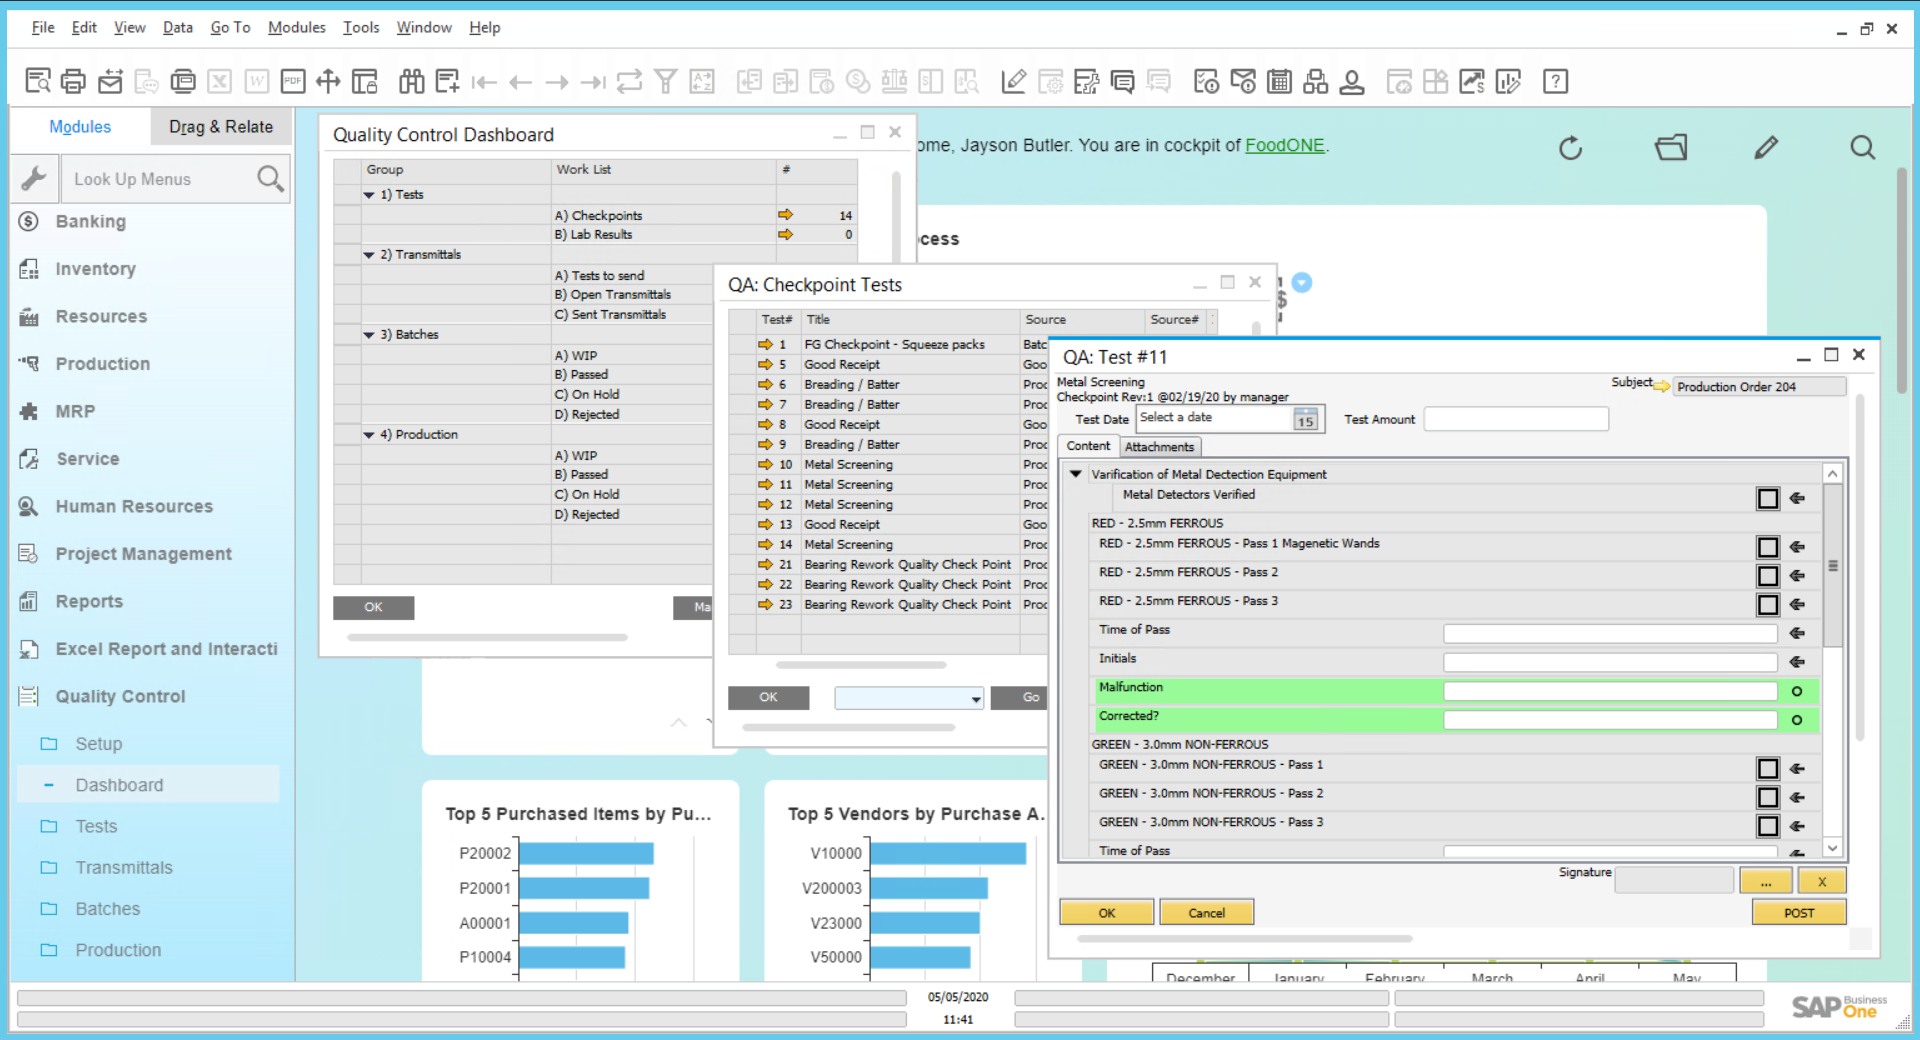Open the Tools menu
The width and height of the screenshot is (1920, 1040).
pos(361,28)
